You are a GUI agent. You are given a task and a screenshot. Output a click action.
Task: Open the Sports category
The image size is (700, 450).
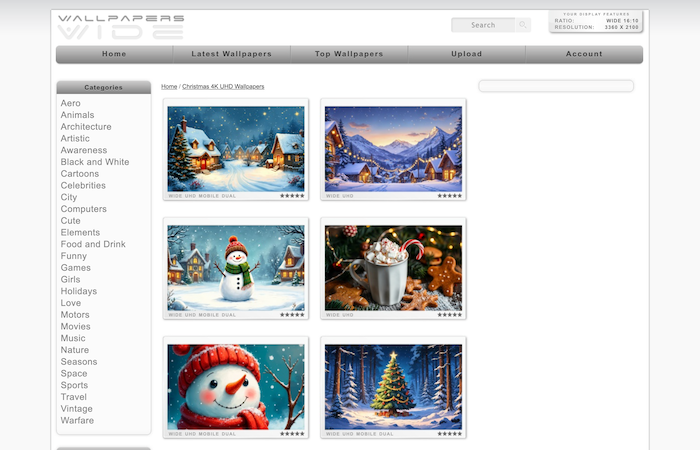pos(74,385)
